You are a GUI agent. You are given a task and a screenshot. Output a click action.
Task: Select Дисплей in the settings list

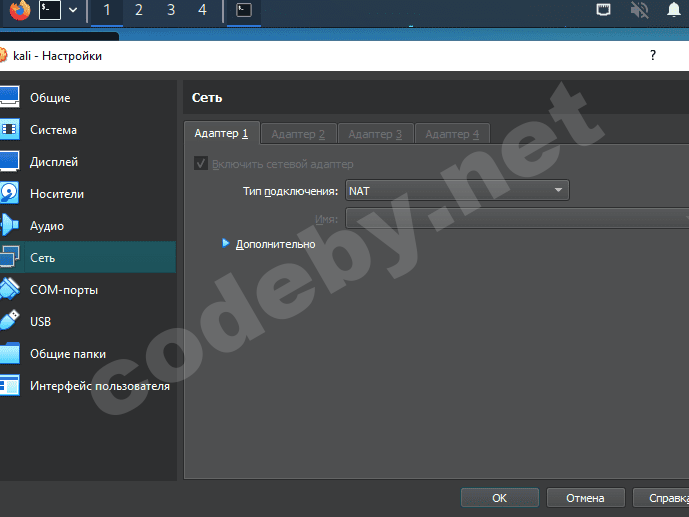54,162
